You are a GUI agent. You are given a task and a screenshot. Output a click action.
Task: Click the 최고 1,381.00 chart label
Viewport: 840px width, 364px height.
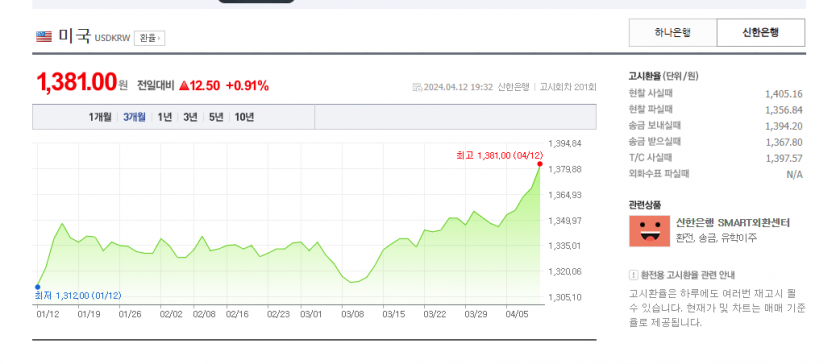pyautogui.click(x=499, y=155)
